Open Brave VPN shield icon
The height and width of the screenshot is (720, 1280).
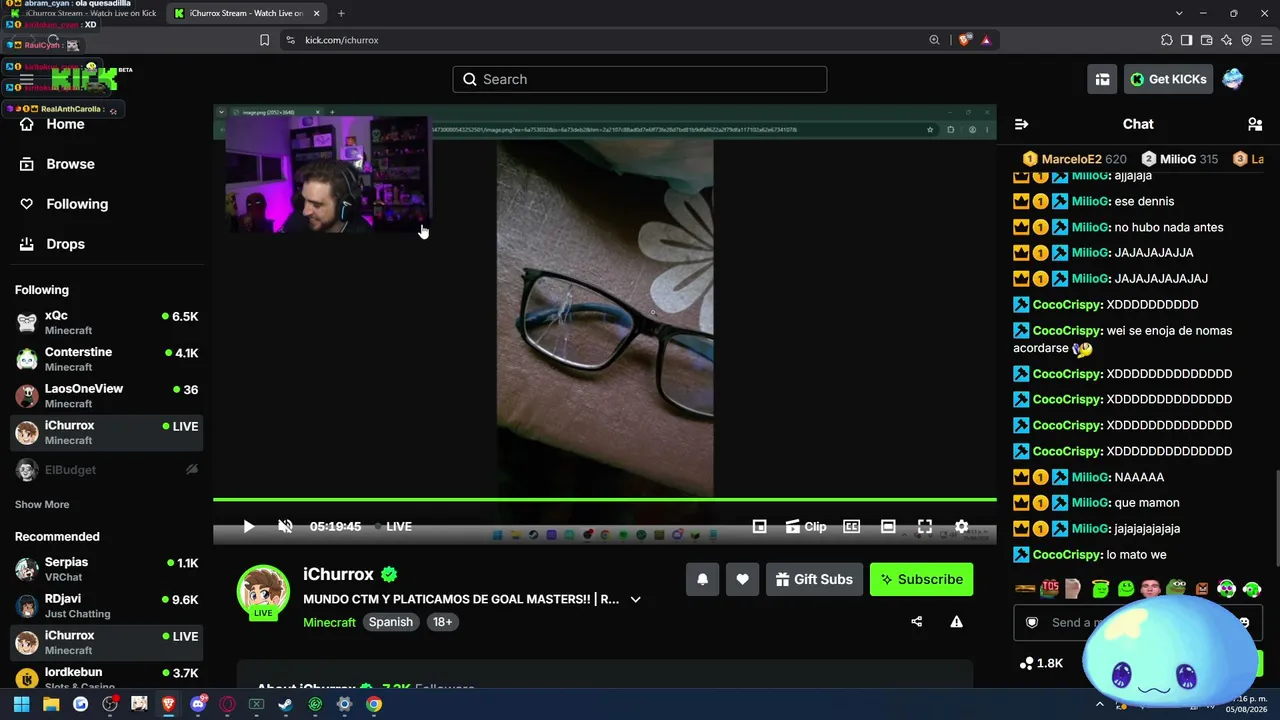(x=1246, y=40)
